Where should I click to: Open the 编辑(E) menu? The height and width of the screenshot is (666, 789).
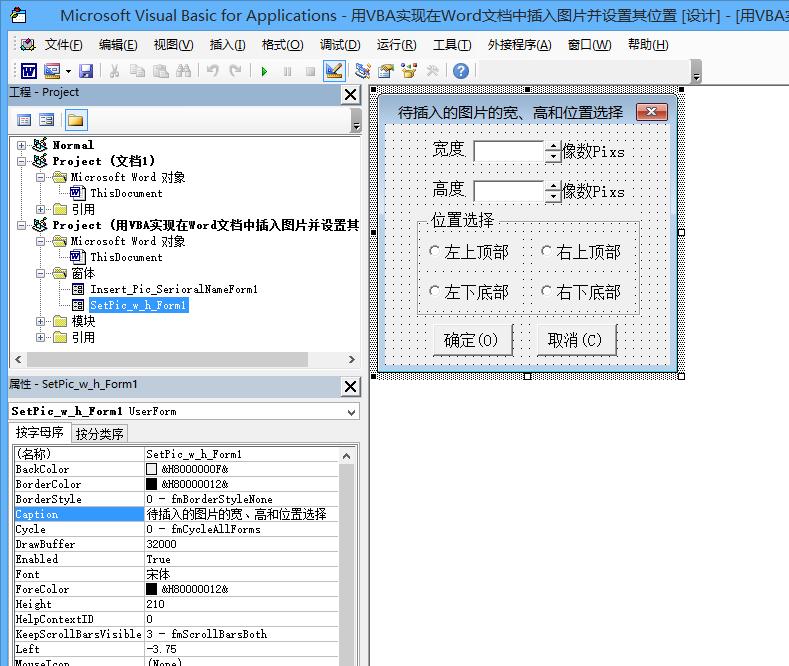point(118,45)
